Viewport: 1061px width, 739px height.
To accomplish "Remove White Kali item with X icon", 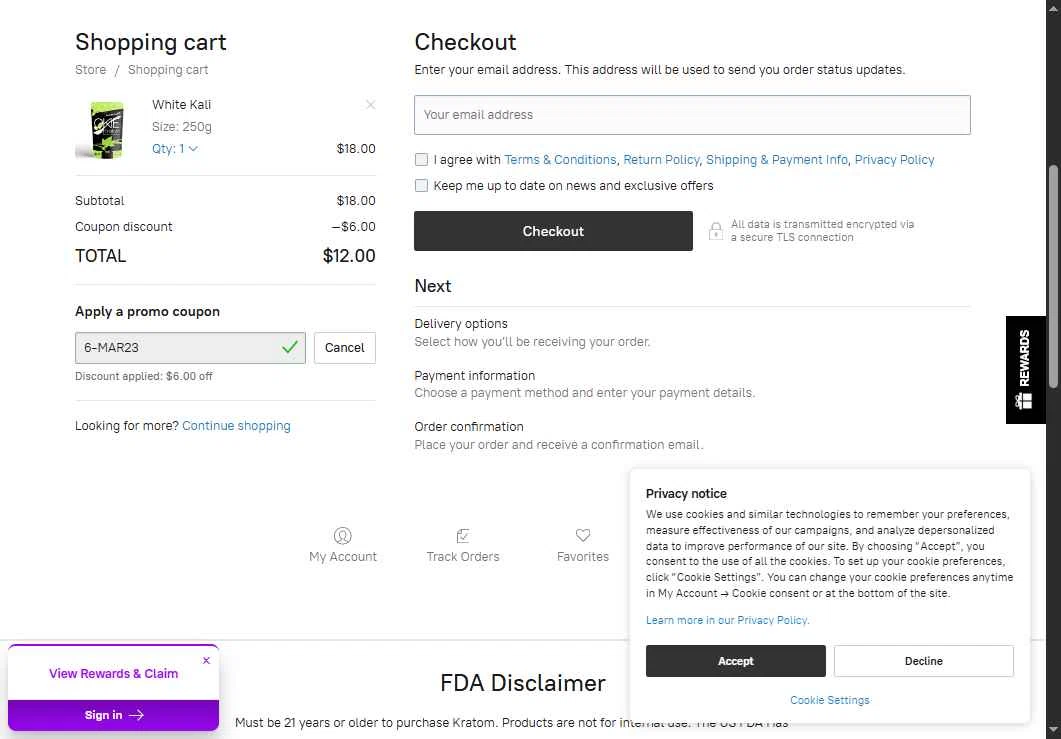I will pyautogui.click(x=370, y=104).
